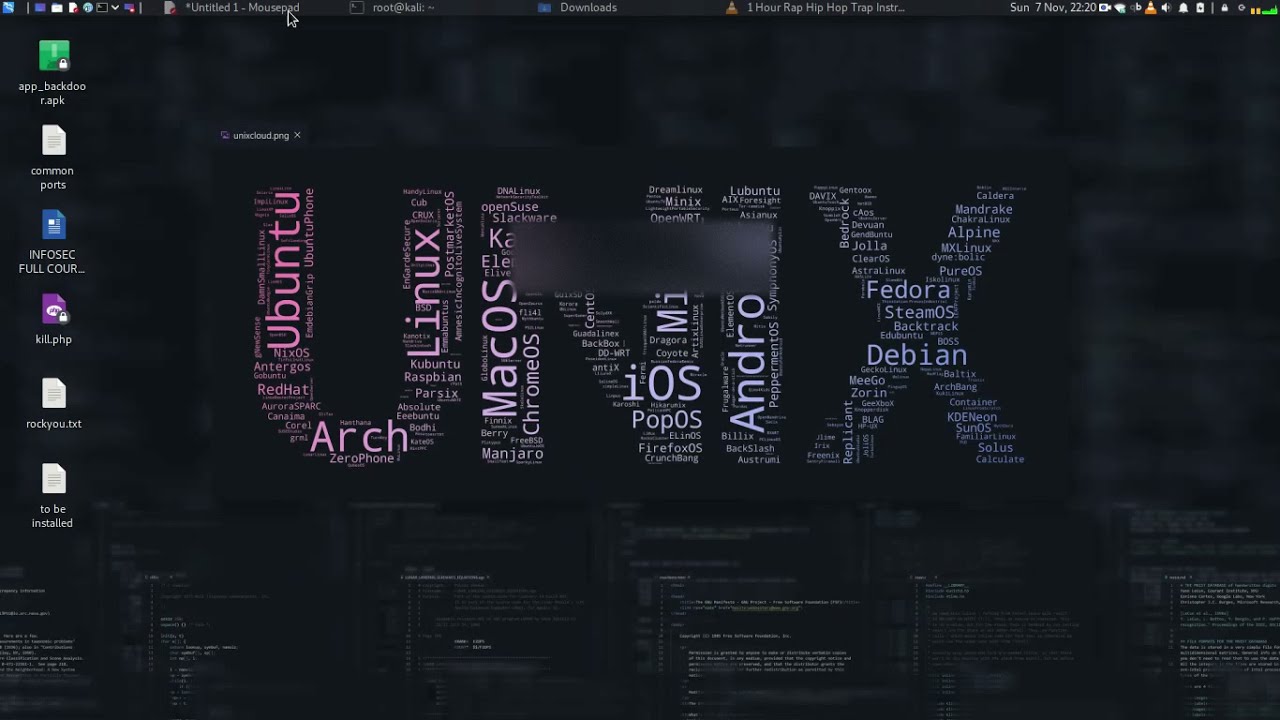Select the app_backdoor.apk desktop file
This screenshot has height=720, width=1280.
53,73
